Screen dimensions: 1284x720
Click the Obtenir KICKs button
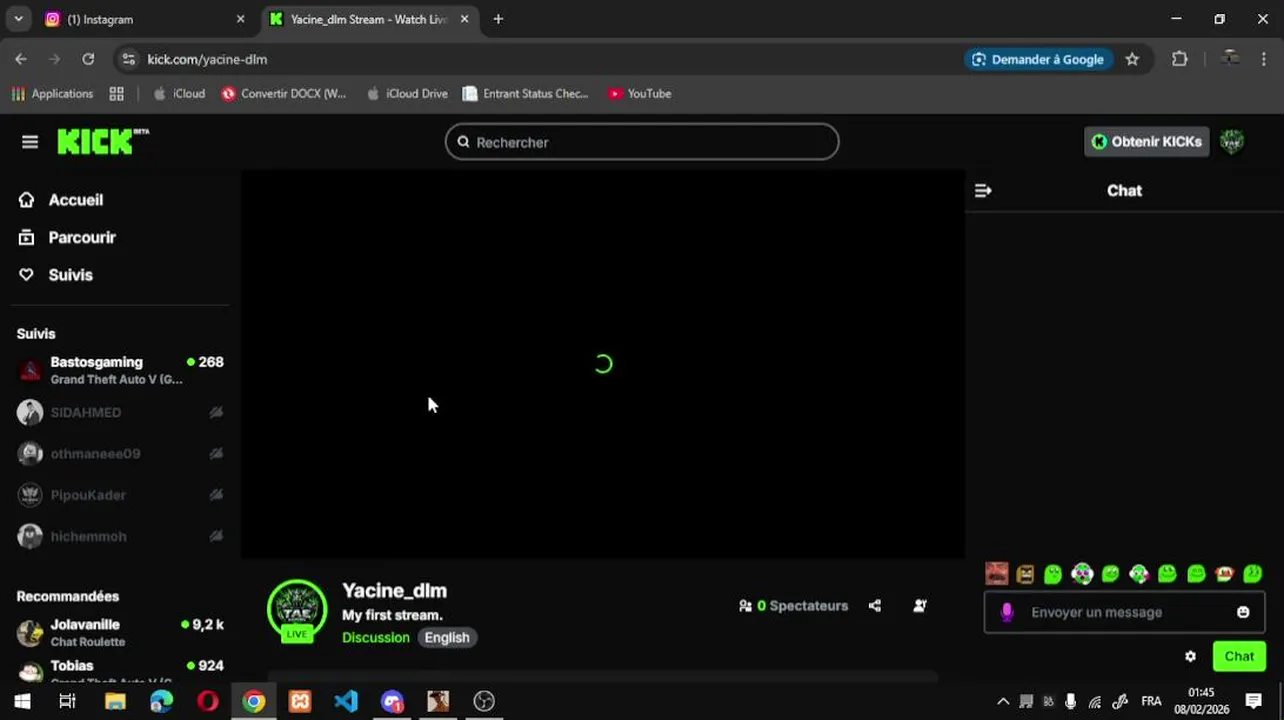click(1147, 142)
